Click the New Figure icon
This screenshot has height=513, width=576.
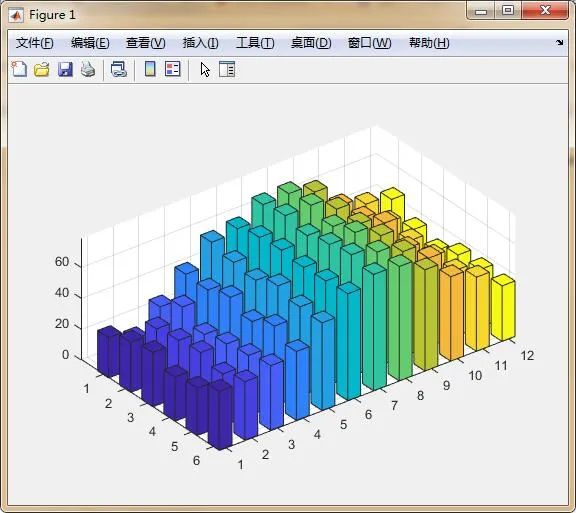click(x=19, y=69)
